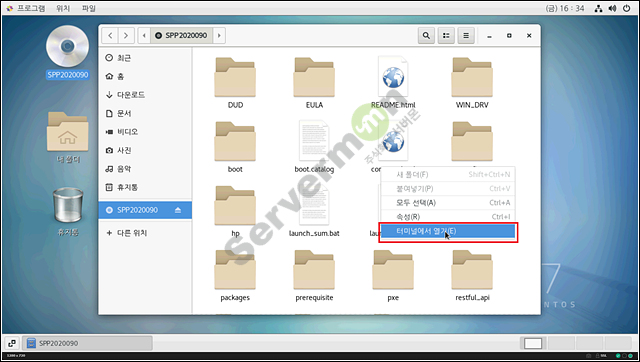The width and height of the screenshot is (640, 362).
Task: Go forward with the right arrow button
Action: coord(126,36)
